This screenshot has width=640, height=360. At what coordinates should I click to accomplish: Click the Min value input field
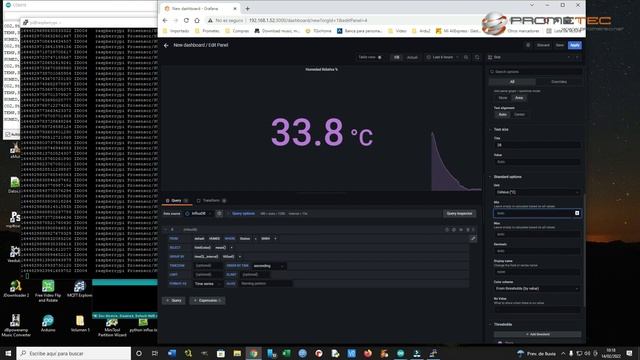tap(536, 213)
